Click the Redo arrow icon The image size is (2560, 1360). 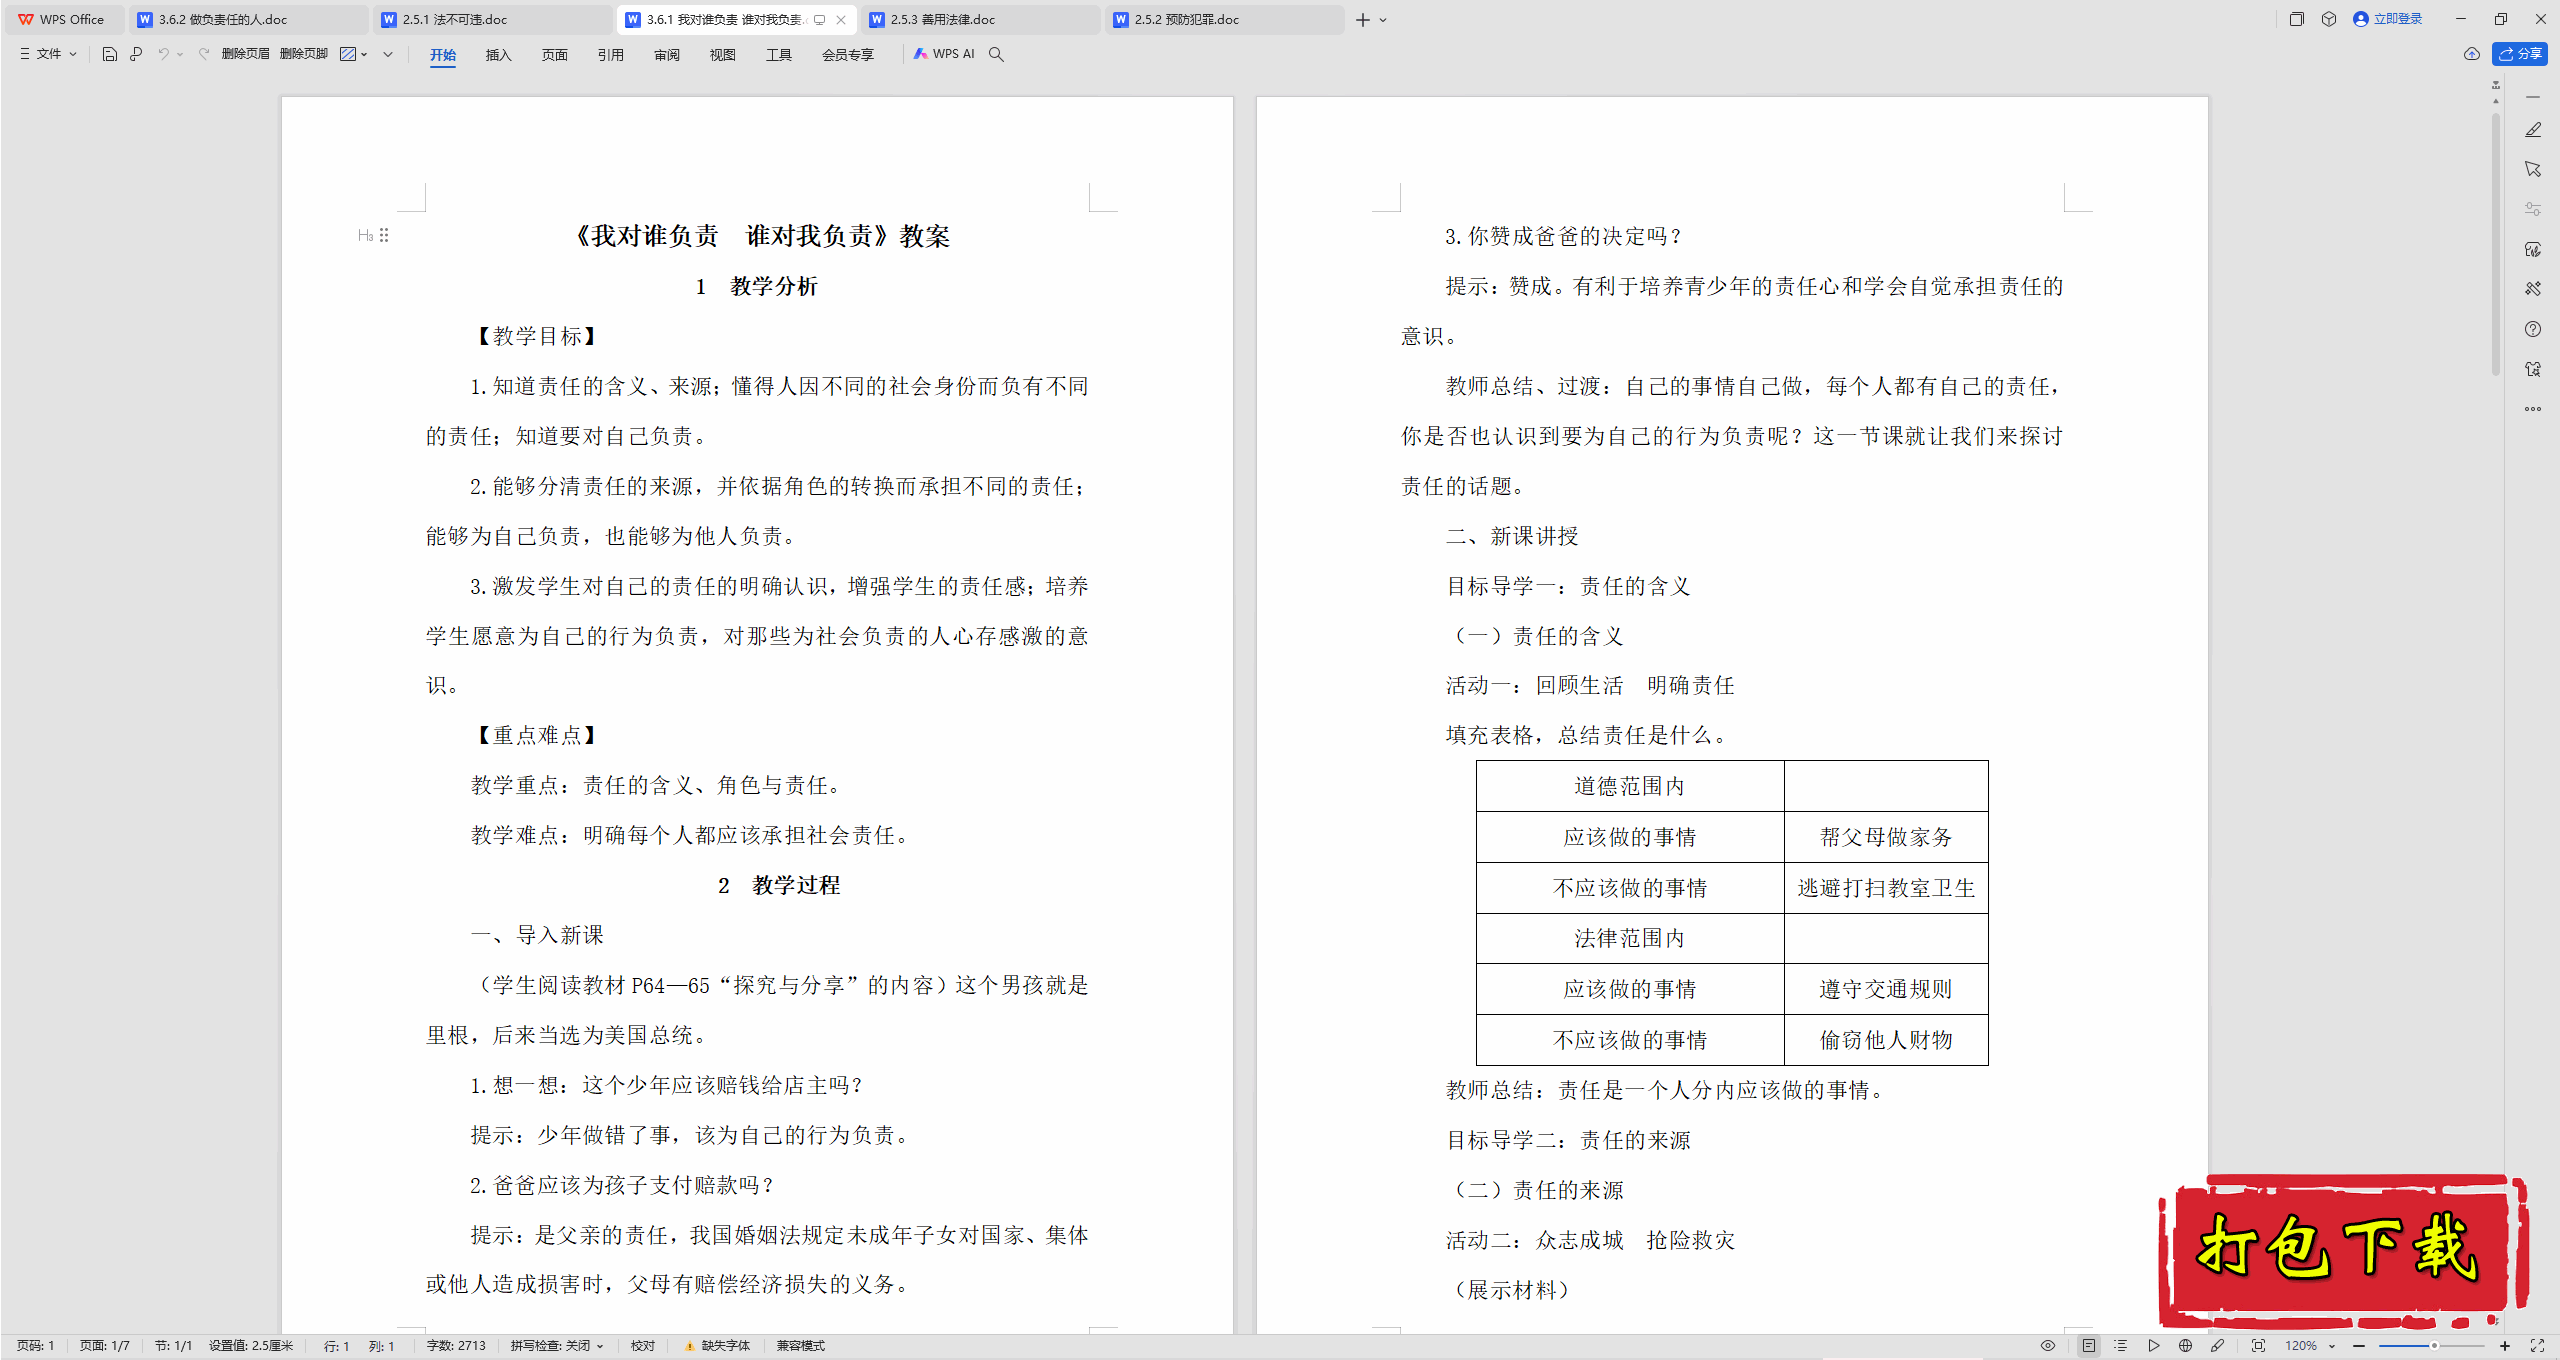click(x=204, y=54)
